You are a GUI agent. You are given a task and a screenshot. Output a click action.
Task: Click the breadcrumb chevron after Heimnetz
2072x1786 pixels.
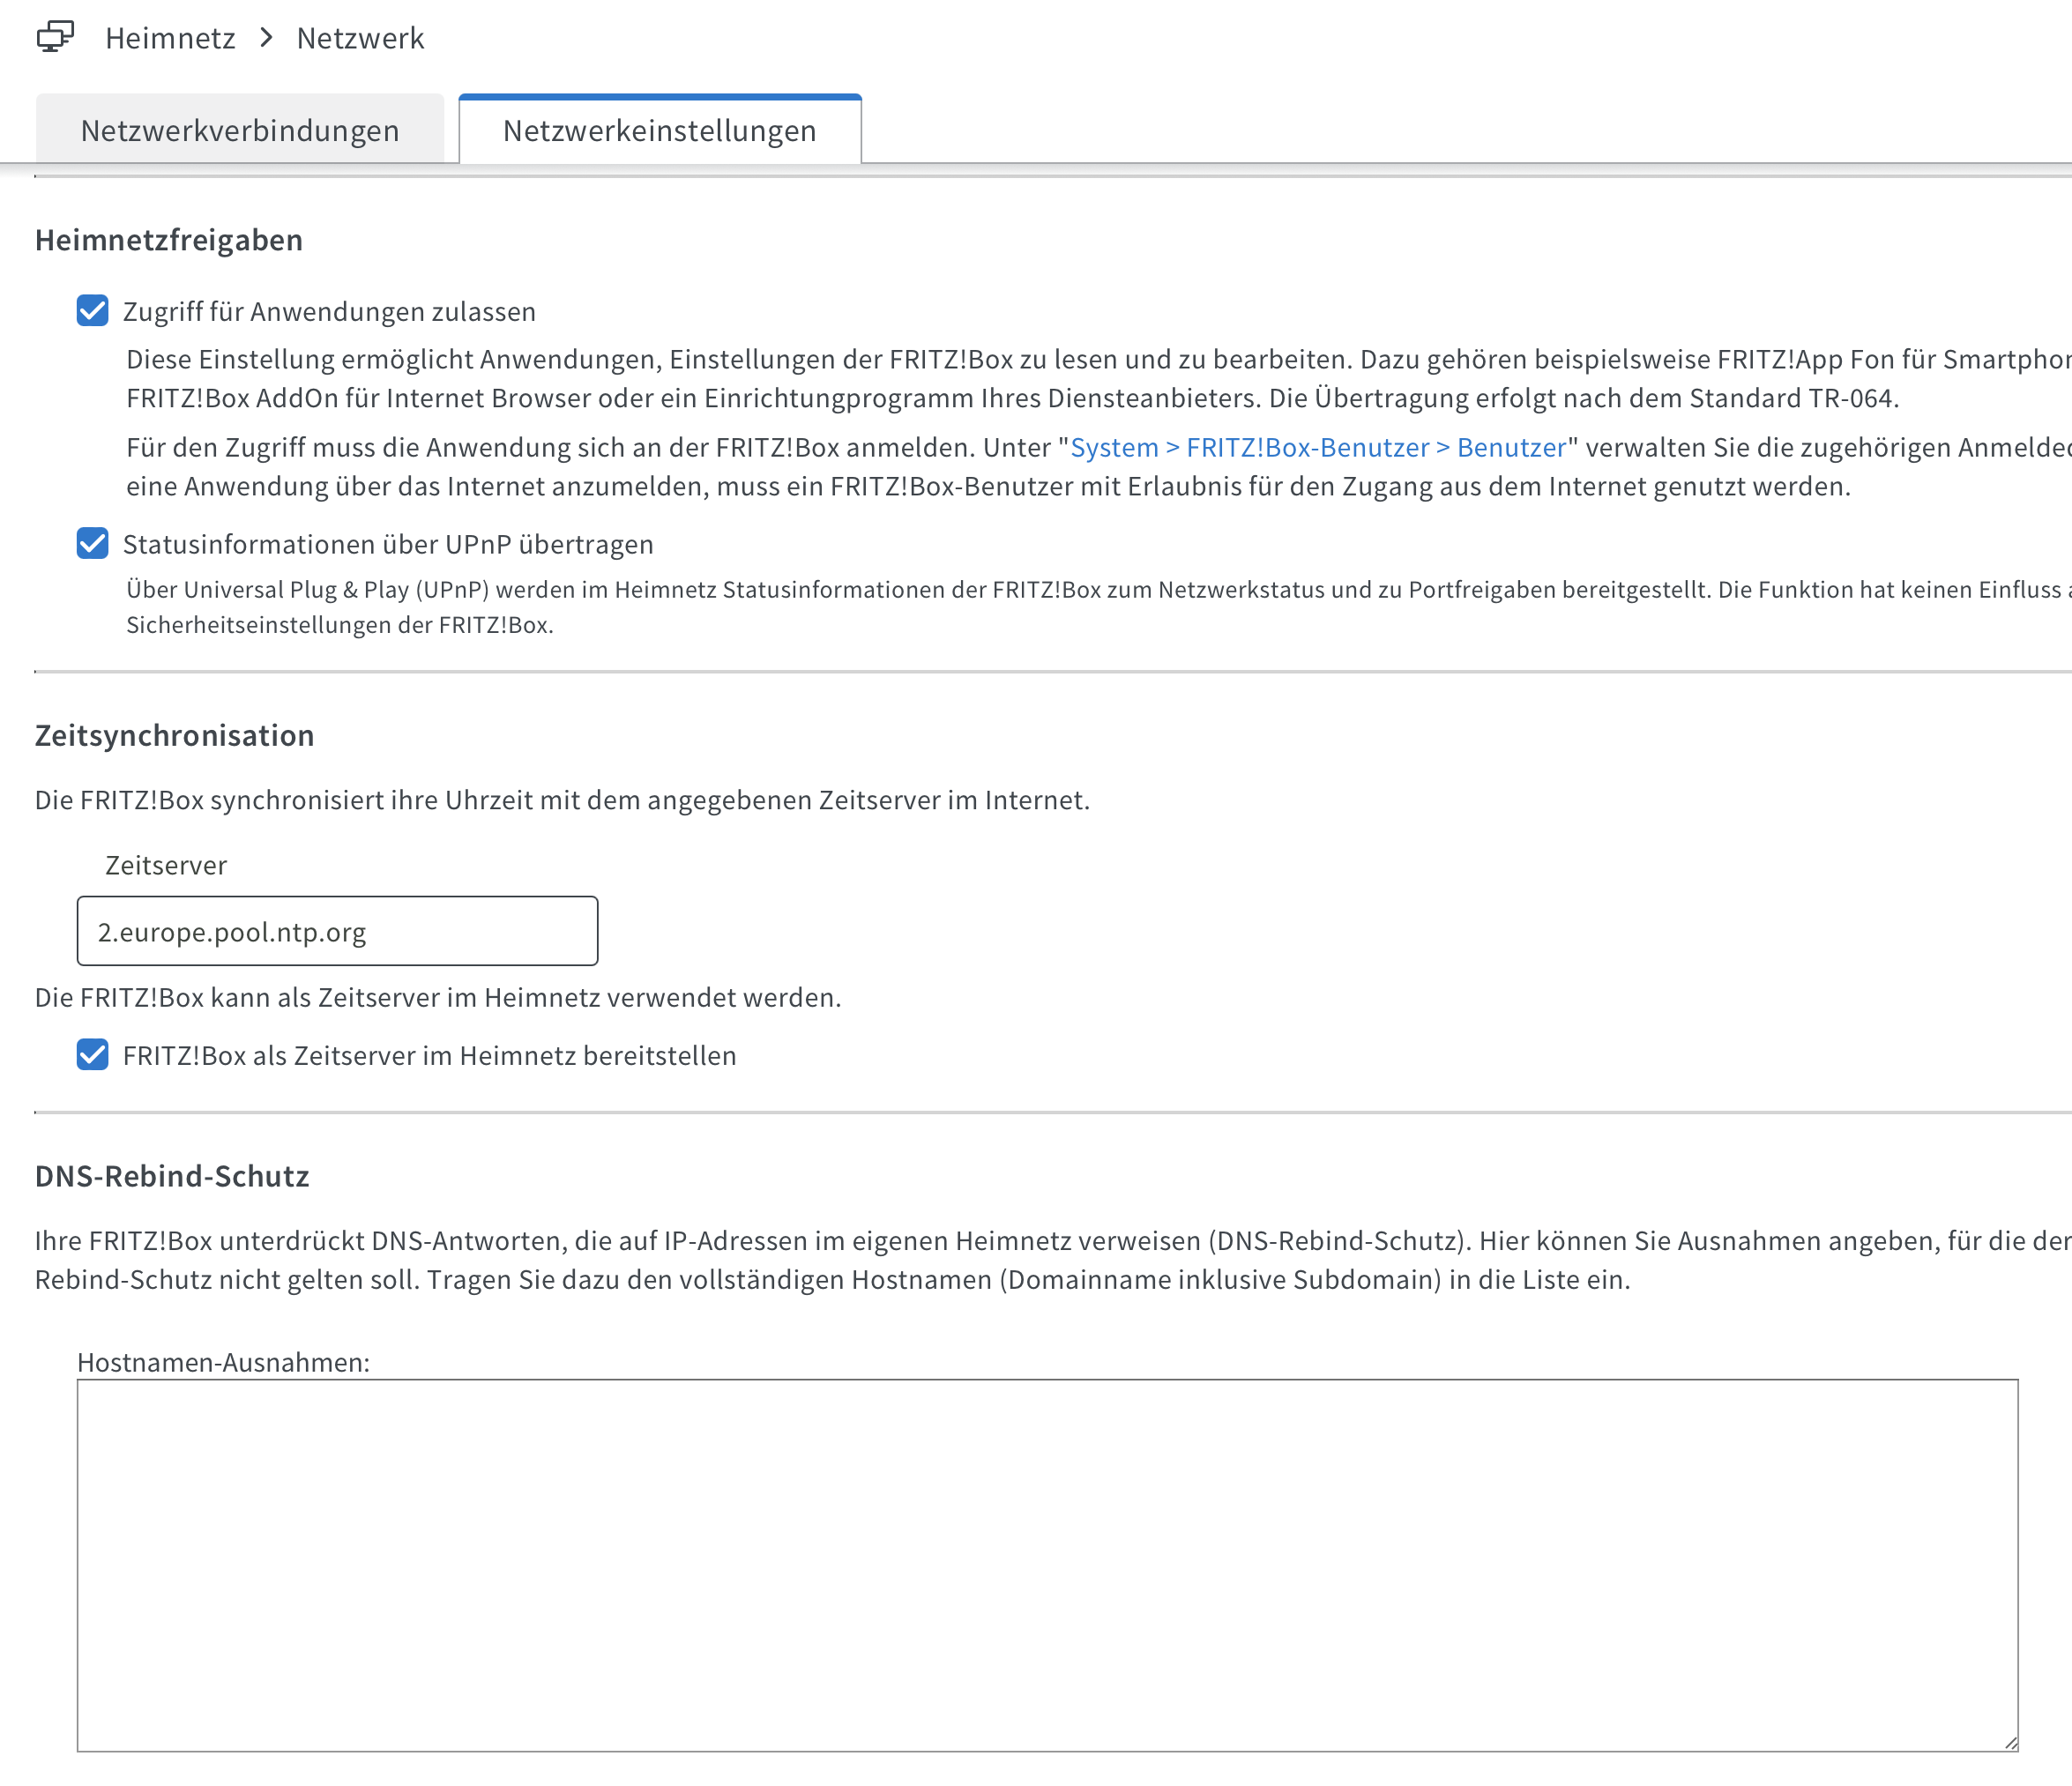[266, 38]
